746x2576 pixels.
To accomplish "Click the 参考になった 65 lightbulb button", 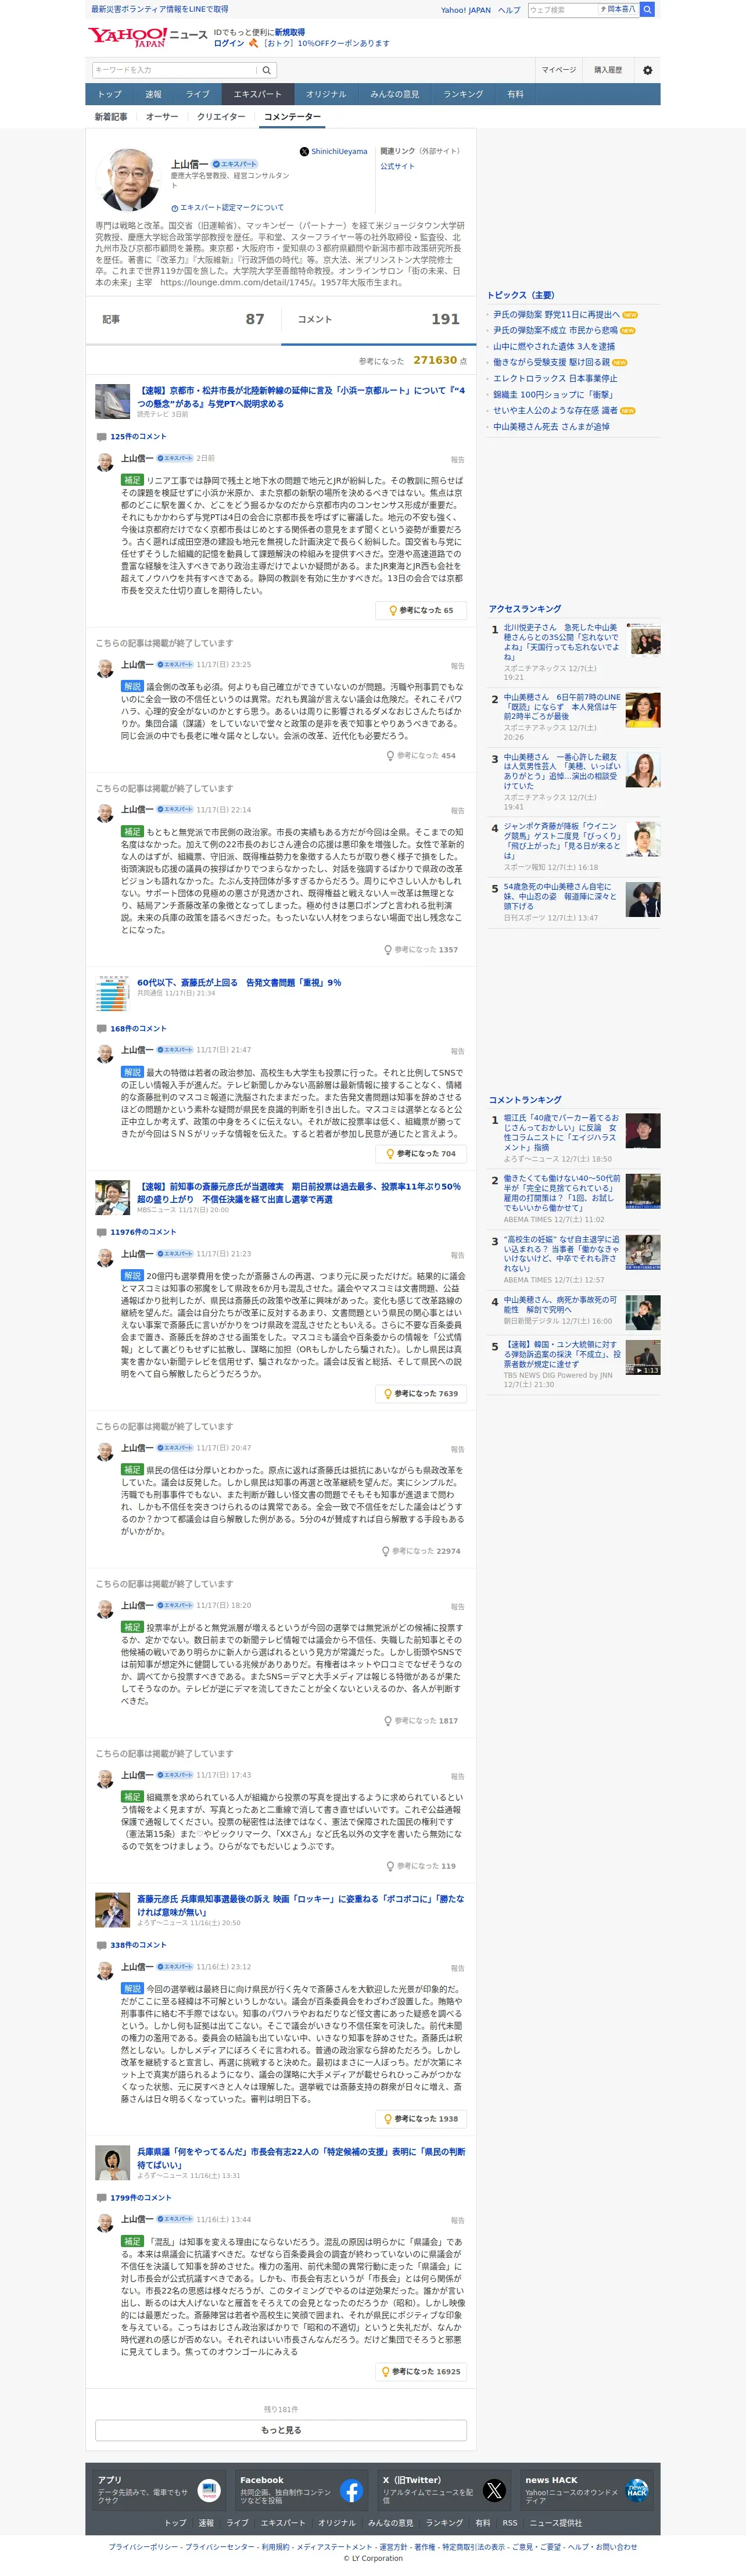I will (x=422, y=610).
